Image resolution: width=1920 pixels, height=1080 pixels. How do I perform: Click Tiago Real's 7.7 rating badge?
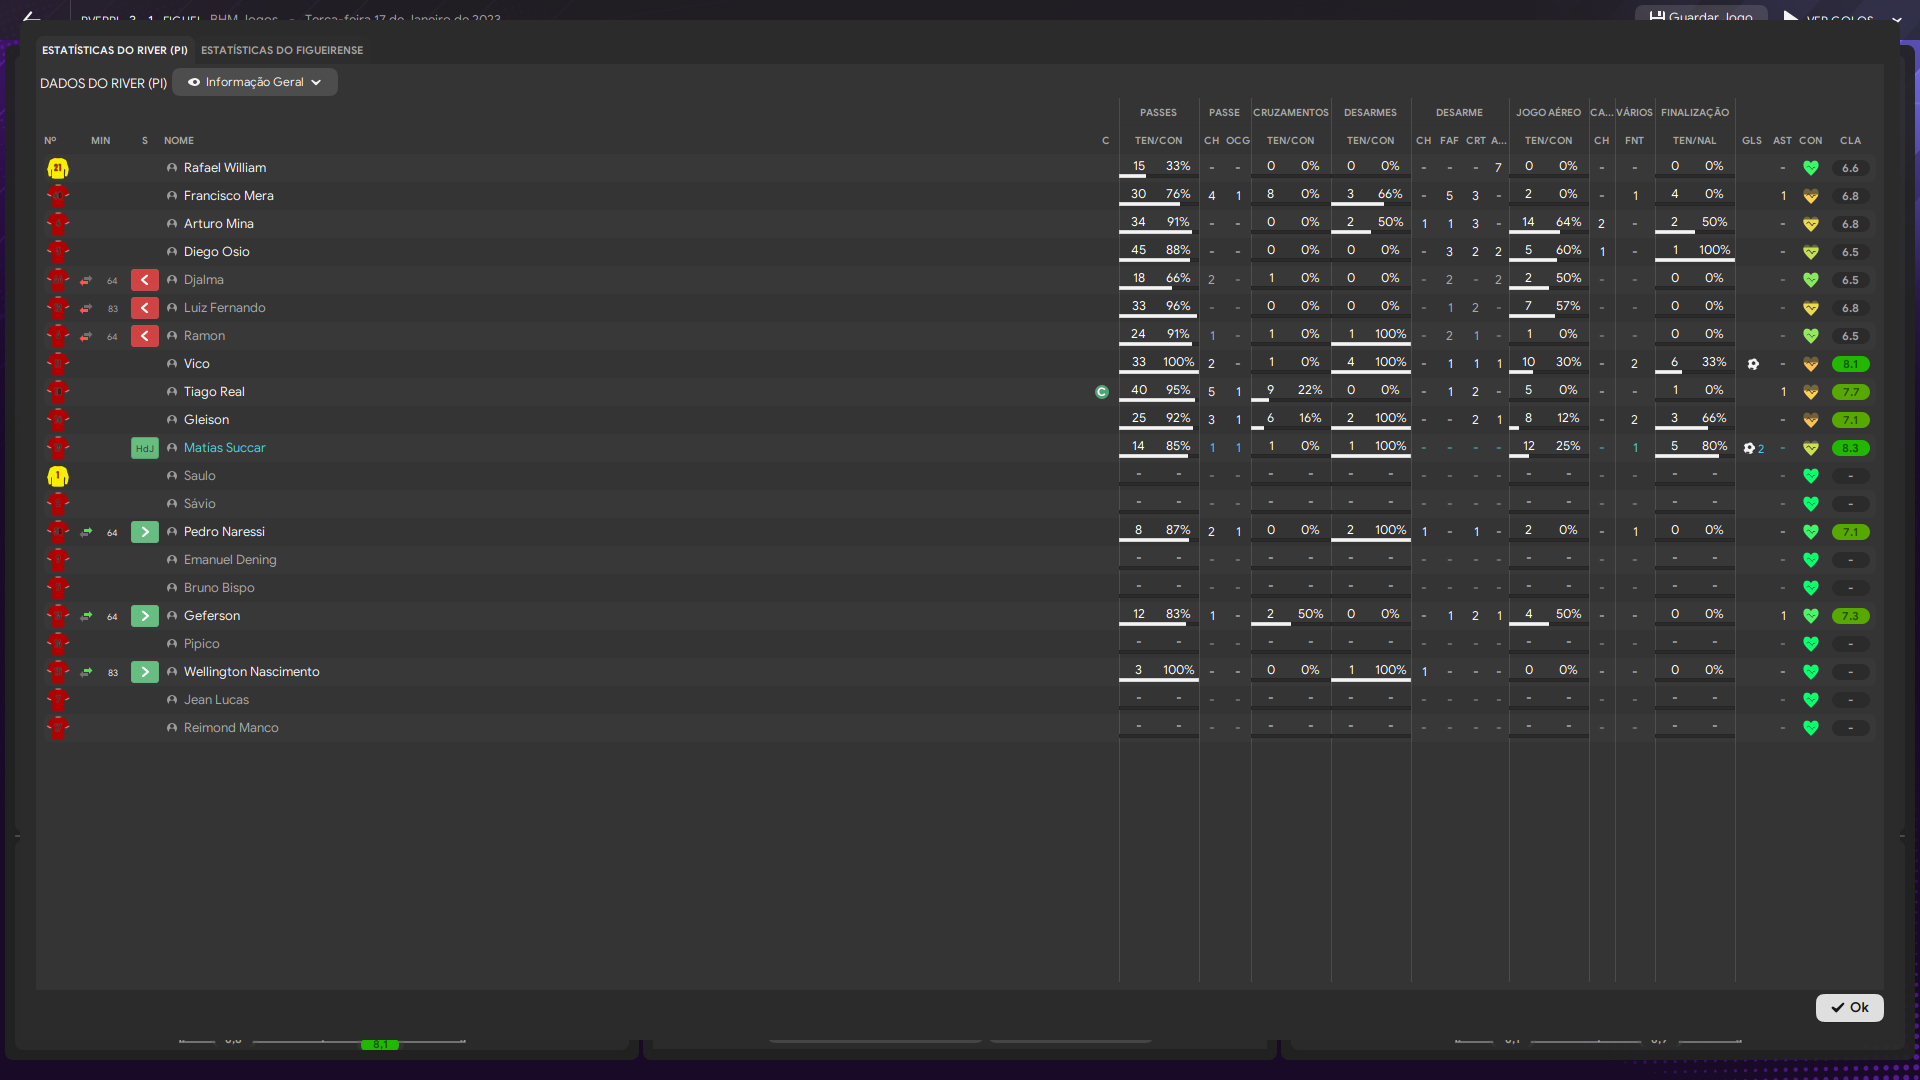pyautogui.click(x=1850, y=392)
